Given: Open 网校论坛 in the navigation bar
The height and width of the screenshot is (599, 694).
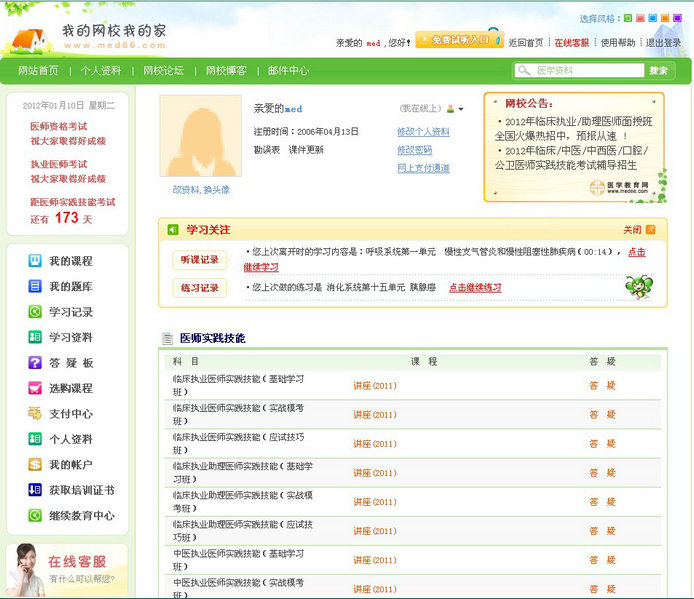Looking at the screenshot, I should point(163,71).
